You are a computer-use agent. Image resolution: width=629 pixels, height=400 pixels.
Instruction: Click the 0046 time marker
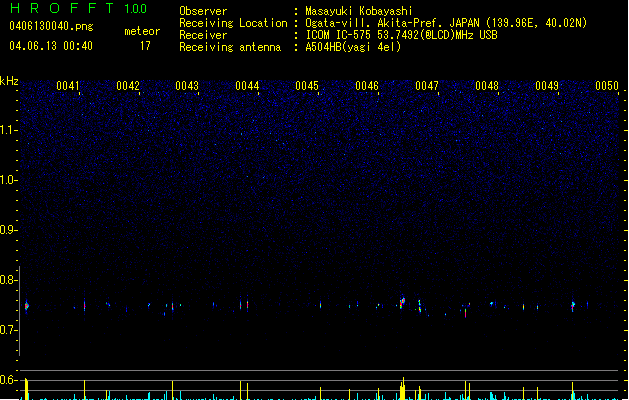tap(367, 86)
